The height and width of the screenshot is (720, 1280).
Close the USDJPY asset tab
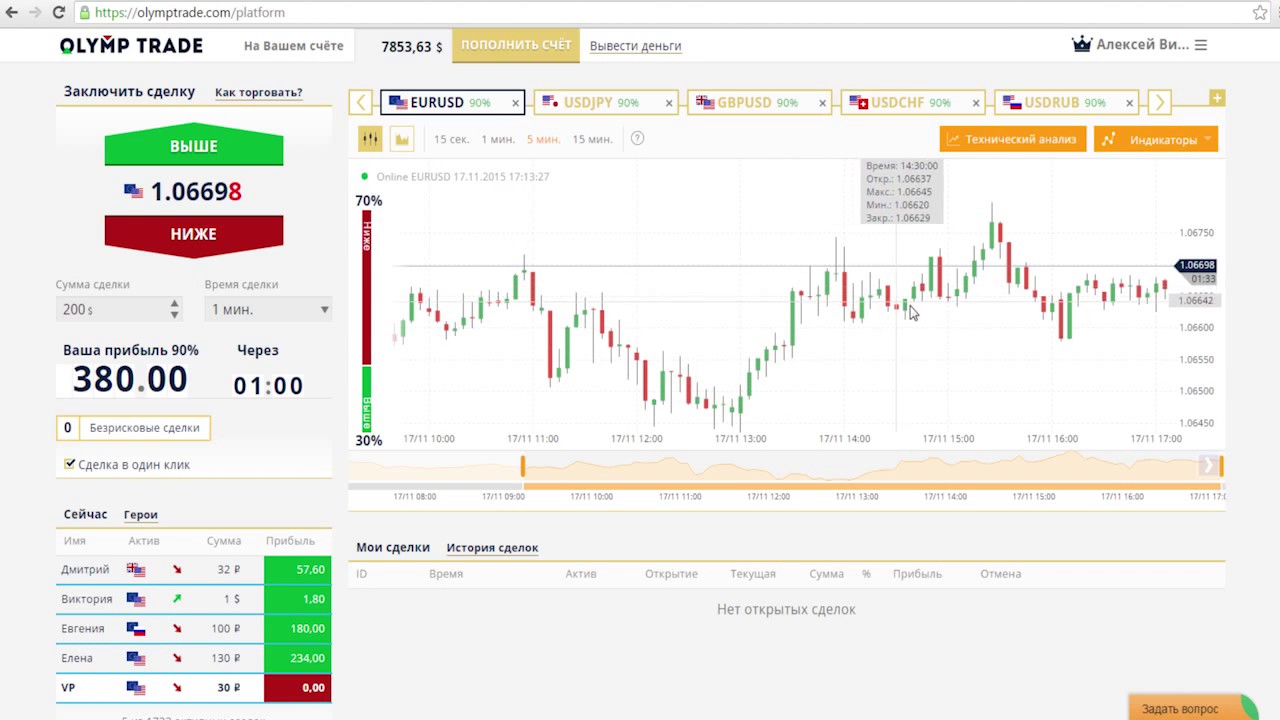(x=669, y=103)
